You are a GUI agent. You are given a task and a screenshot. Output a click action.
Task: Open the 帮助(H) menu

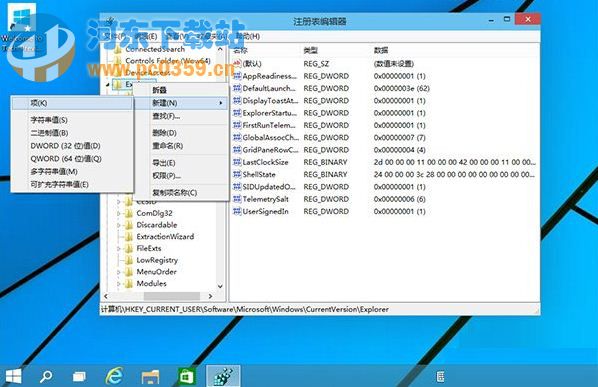point(248,36)
